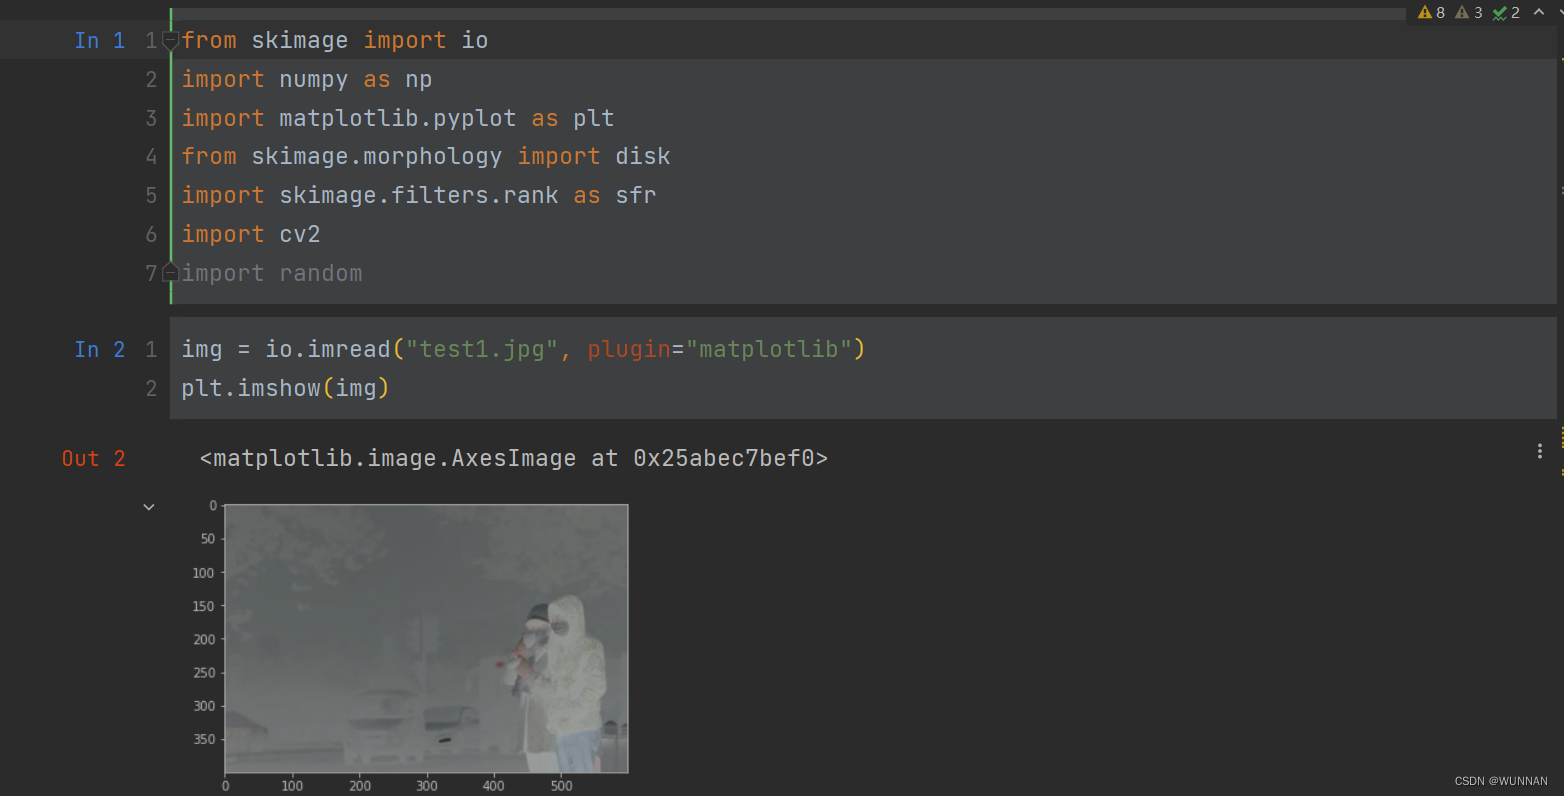Click the green inspections checkmark icon

[1499, 12]
